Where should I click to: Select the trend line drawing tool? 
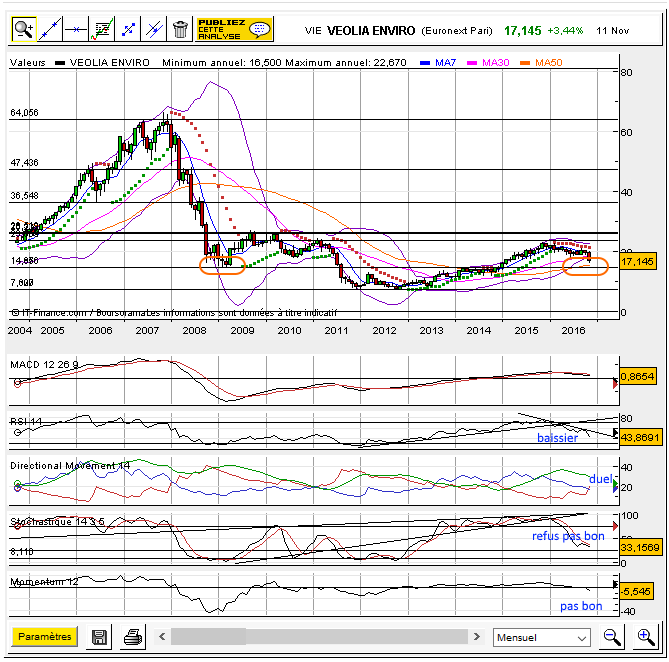coord(50,29)
